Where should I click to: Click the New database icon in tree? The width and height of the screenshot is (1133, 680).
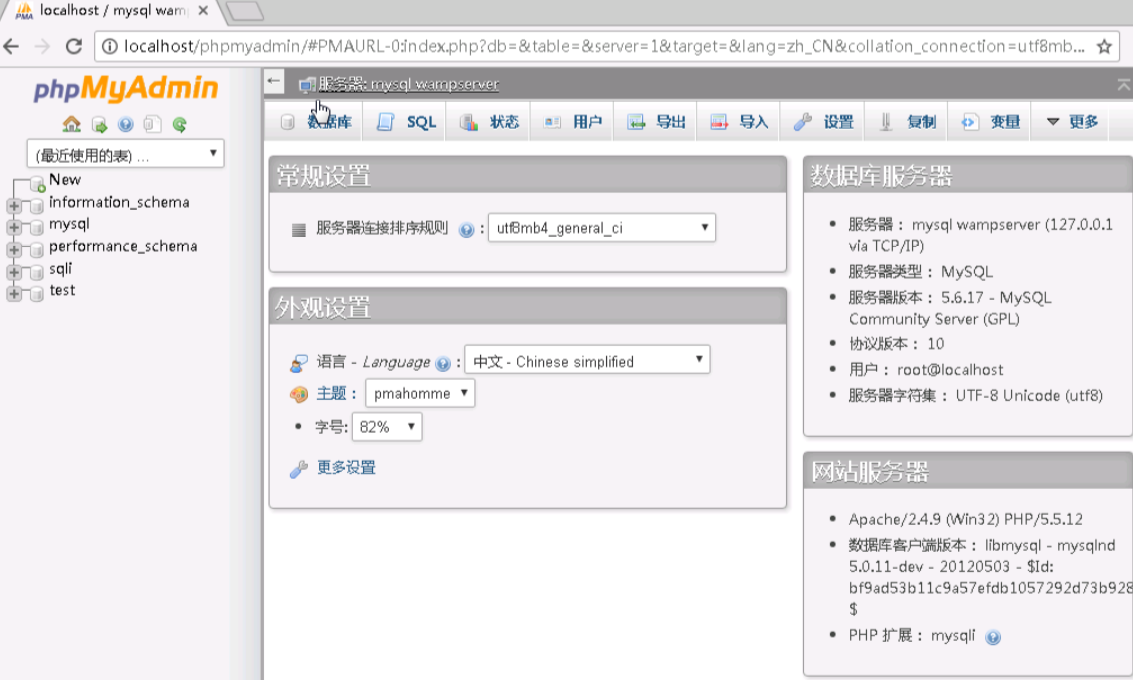37,184
